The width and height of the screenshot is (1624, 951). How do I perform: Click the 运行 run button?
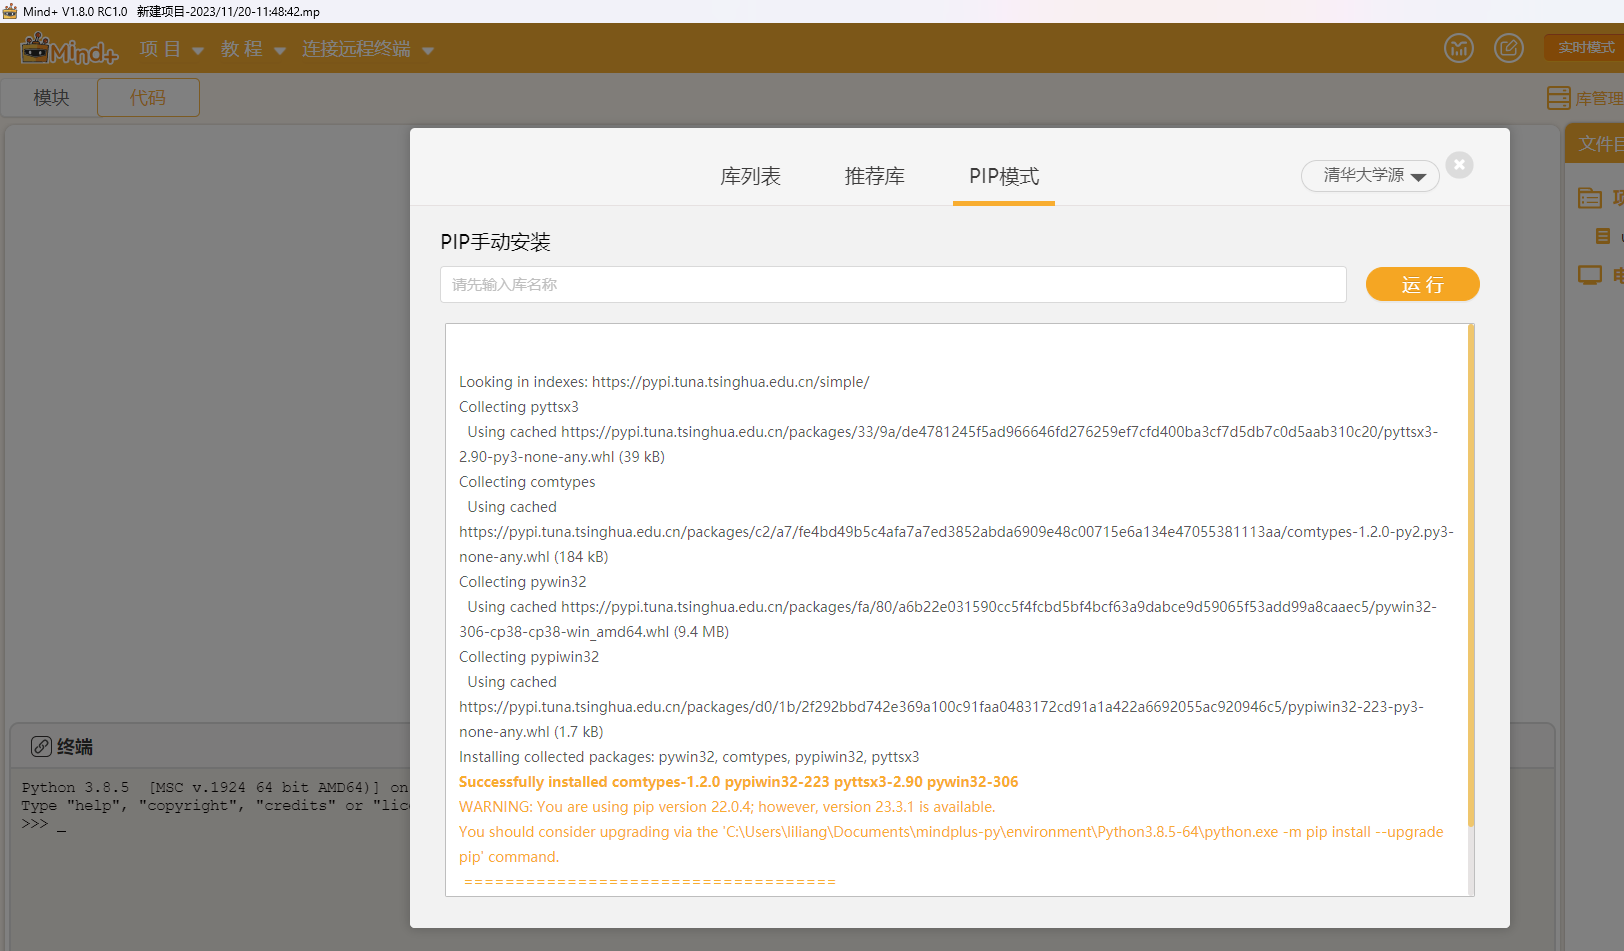tap(1422, 284)
